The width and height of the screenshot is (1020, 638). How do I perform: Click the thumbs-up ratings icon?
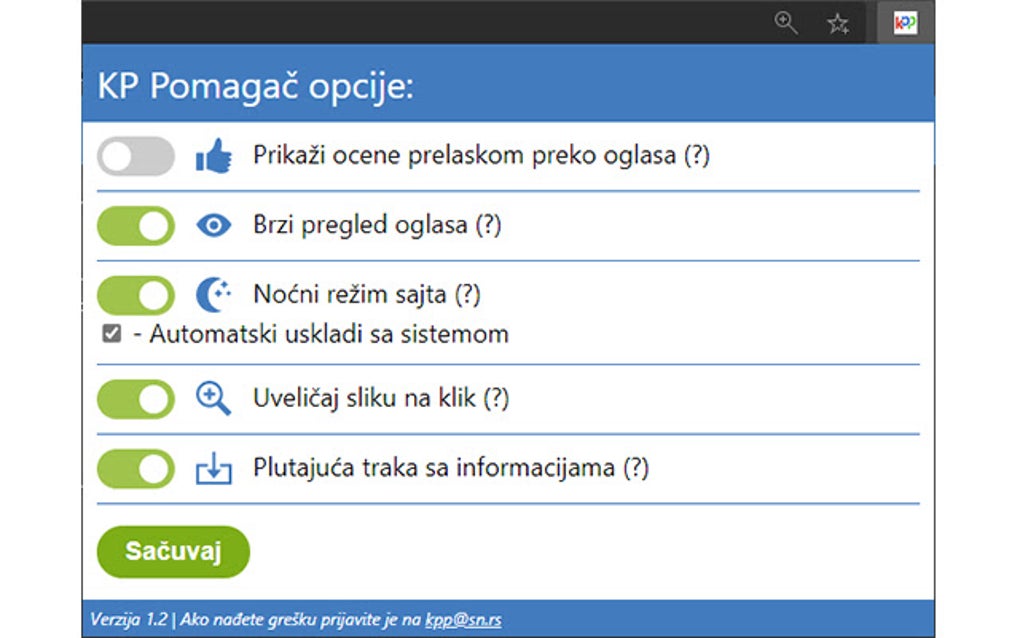click(213, 156)
